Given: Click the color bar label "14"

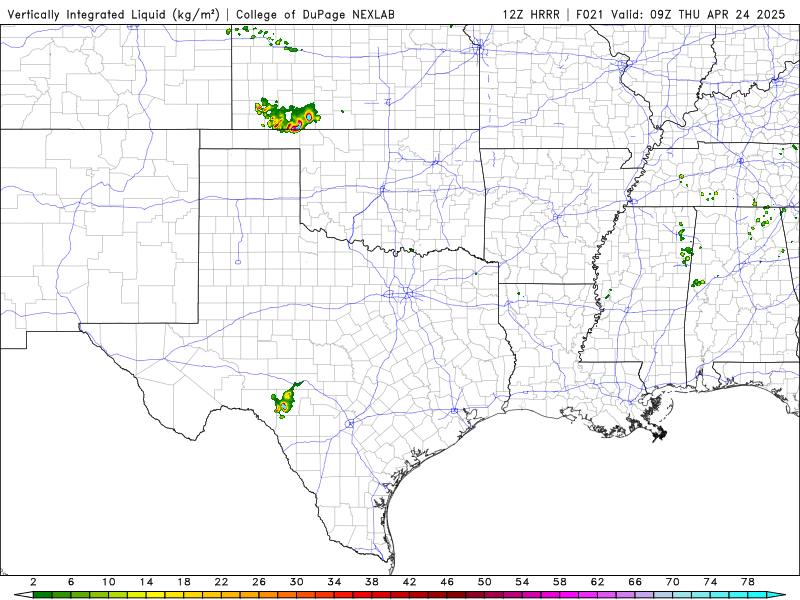Looking at the screenshot, I should click(x=146, y=582).
